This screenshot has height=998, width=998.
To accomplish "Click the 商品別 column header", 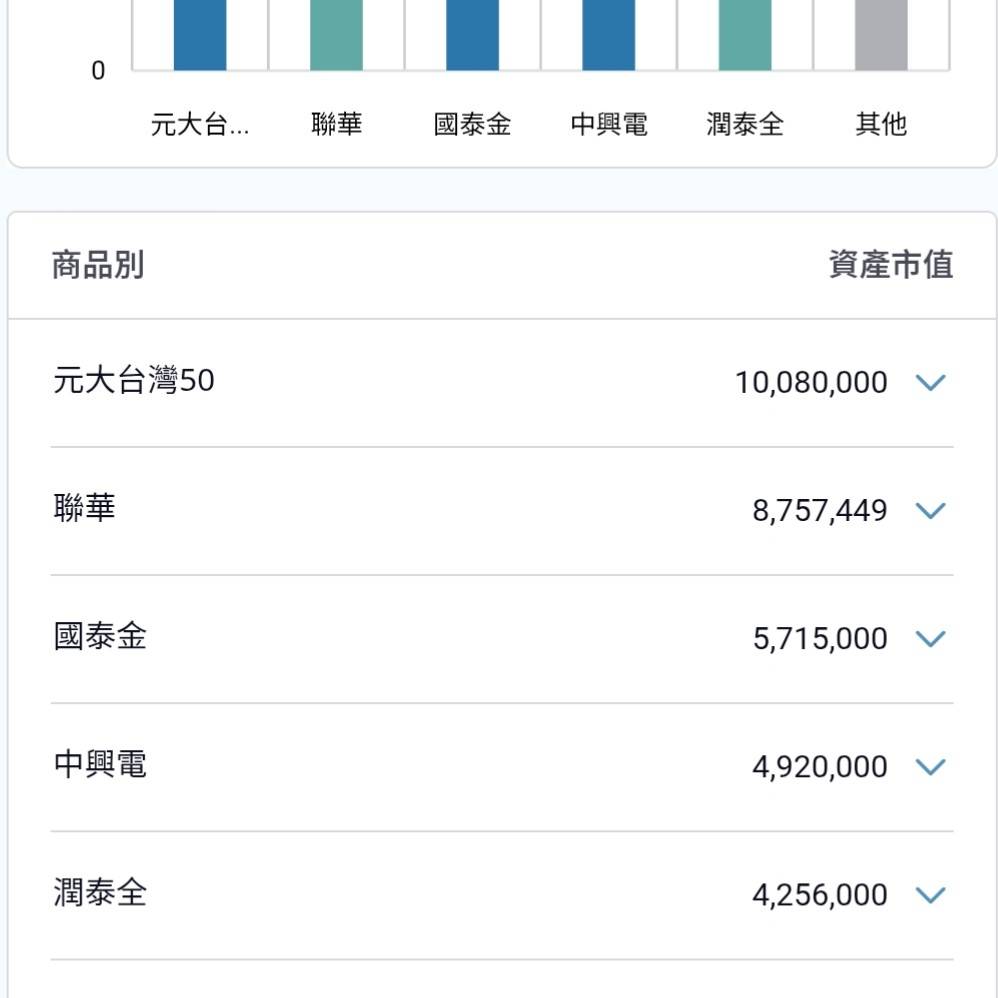I will click(98, 265).
